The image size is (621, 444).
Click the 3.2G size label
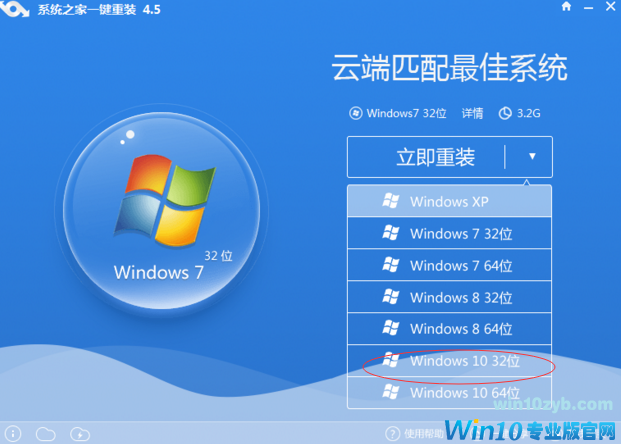528,114
